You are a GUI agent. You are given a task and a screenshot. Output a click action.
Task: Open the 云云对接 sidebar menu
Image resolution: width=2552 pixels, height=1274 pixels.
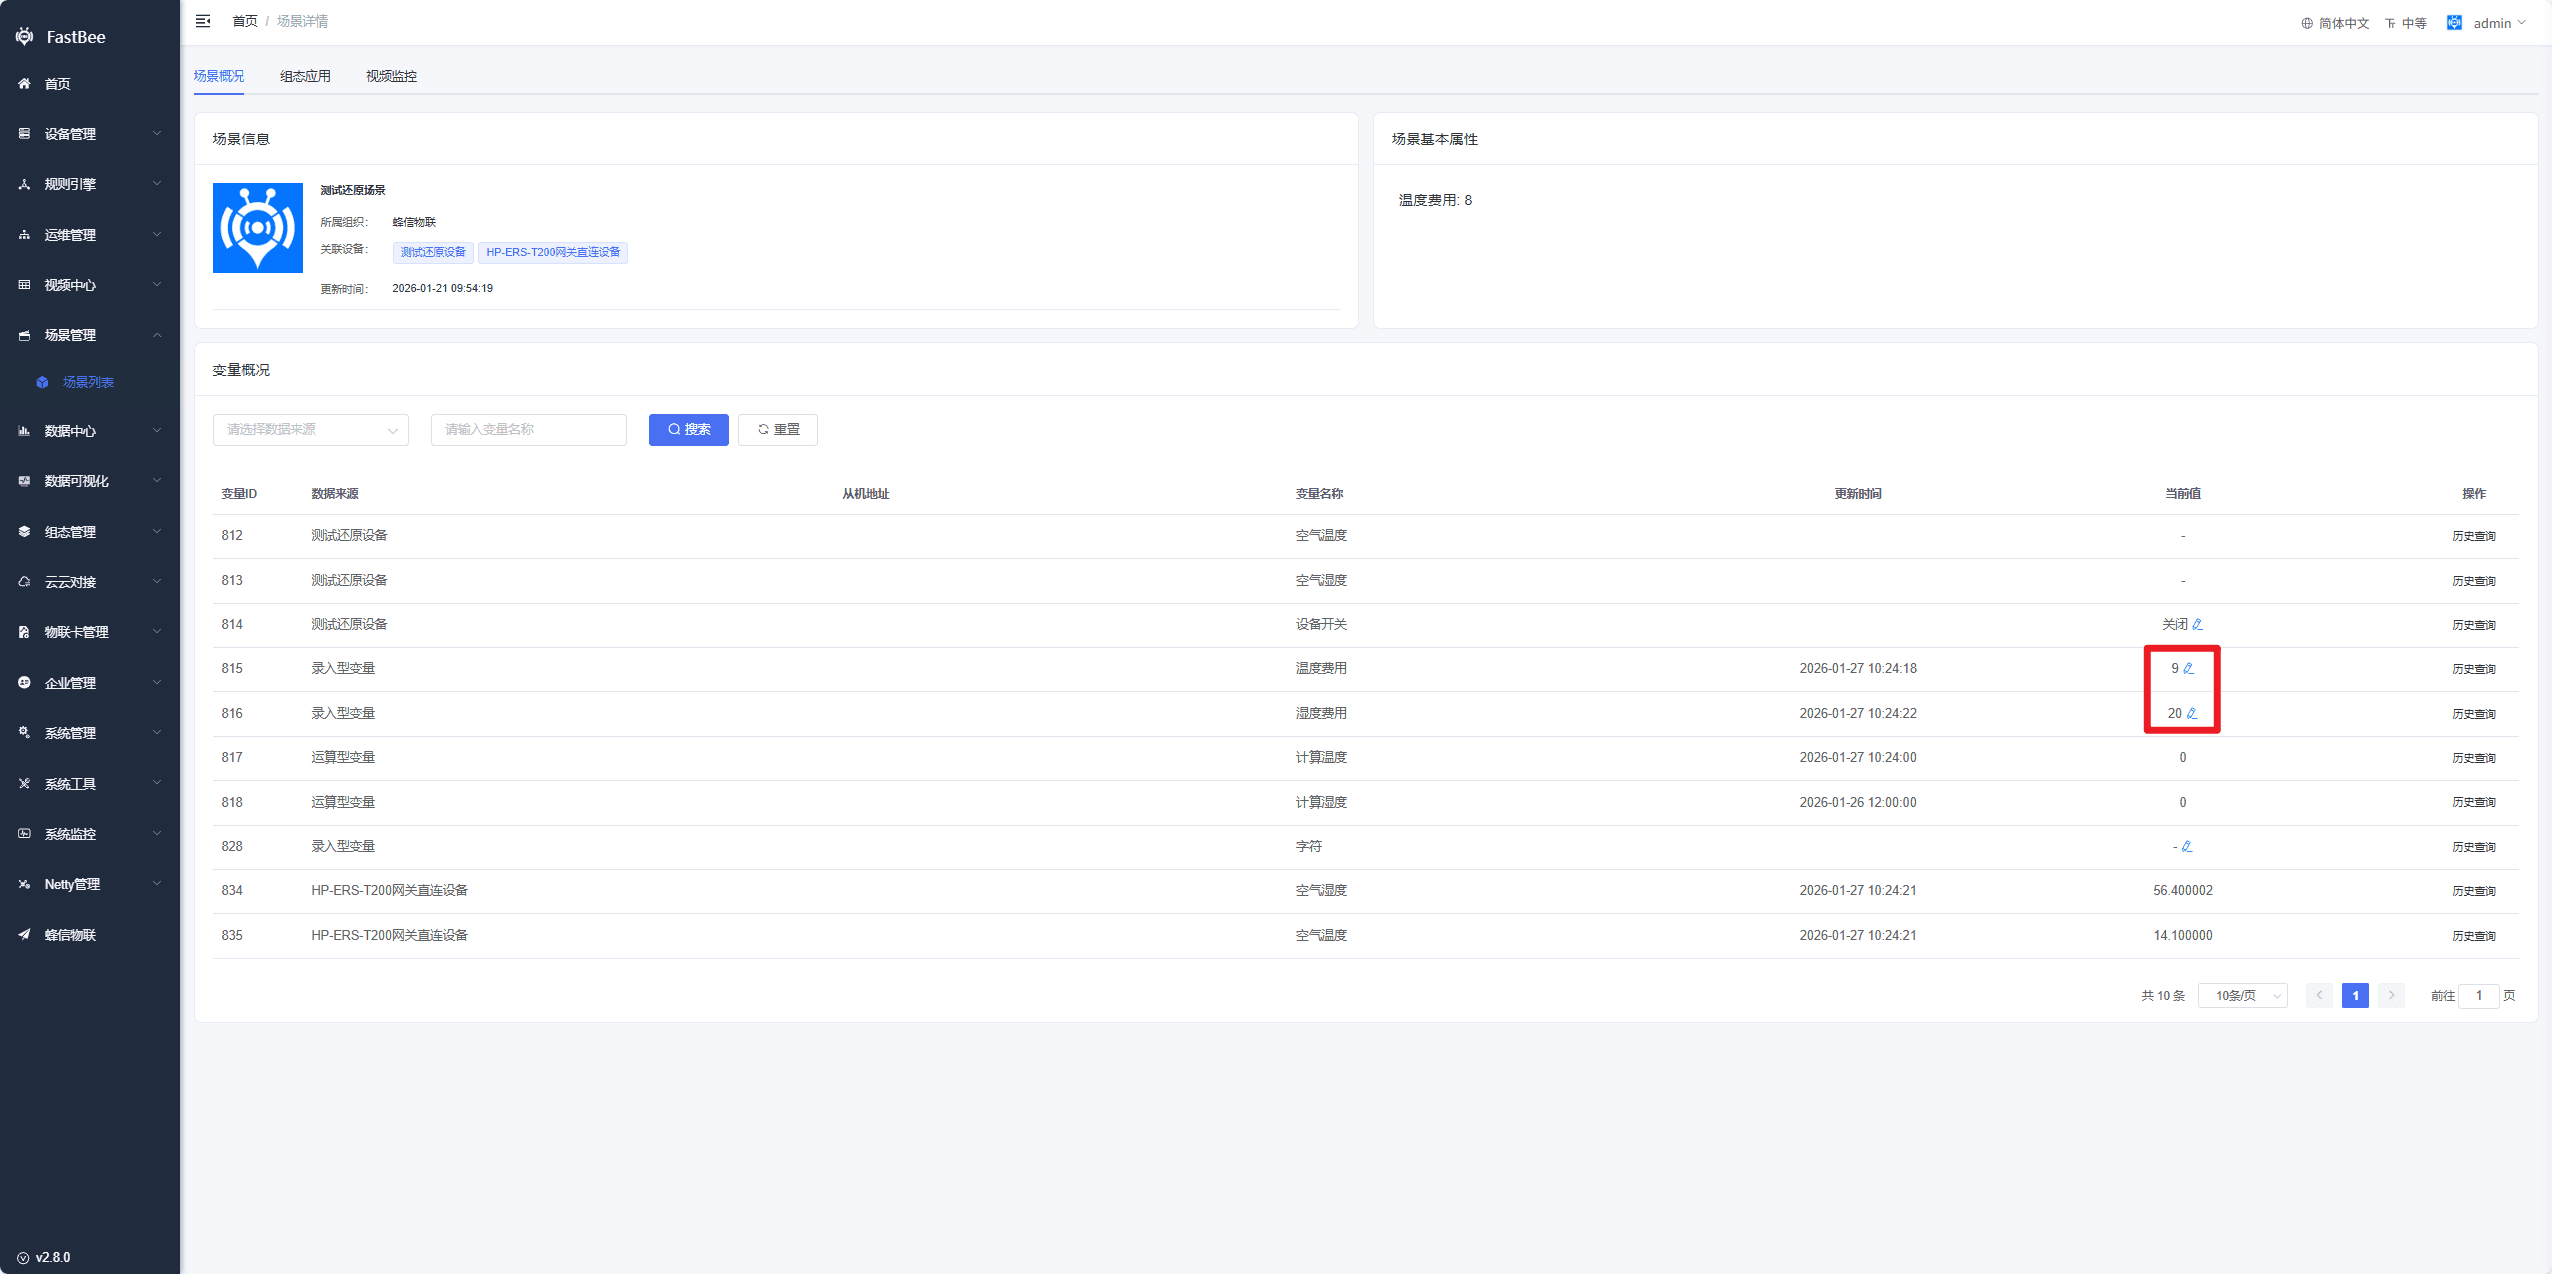click(x=90, y=582)
